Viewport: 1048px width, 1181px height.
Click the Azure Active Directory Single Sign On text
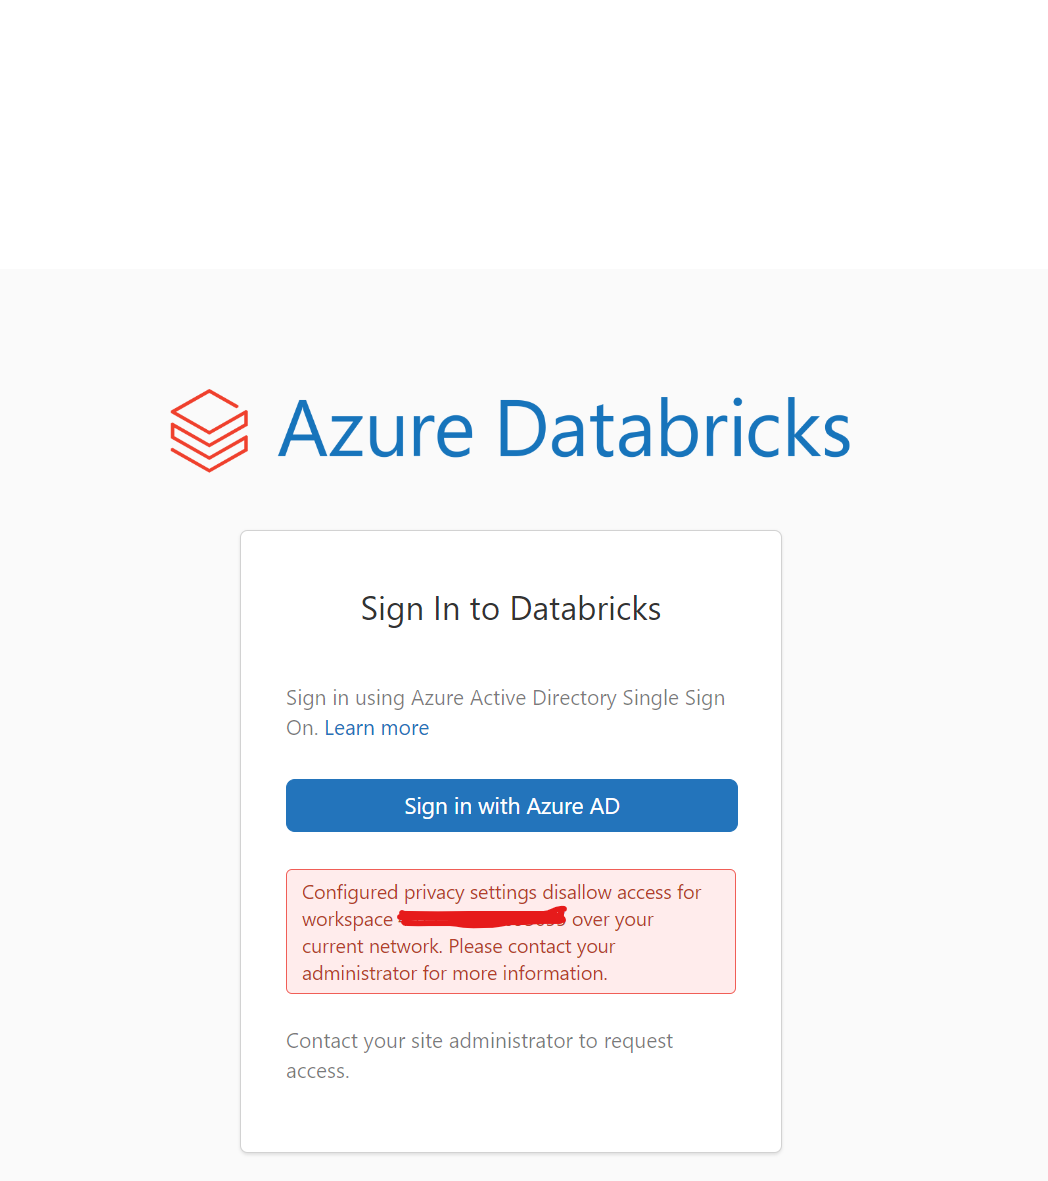[x=505, y=698]
